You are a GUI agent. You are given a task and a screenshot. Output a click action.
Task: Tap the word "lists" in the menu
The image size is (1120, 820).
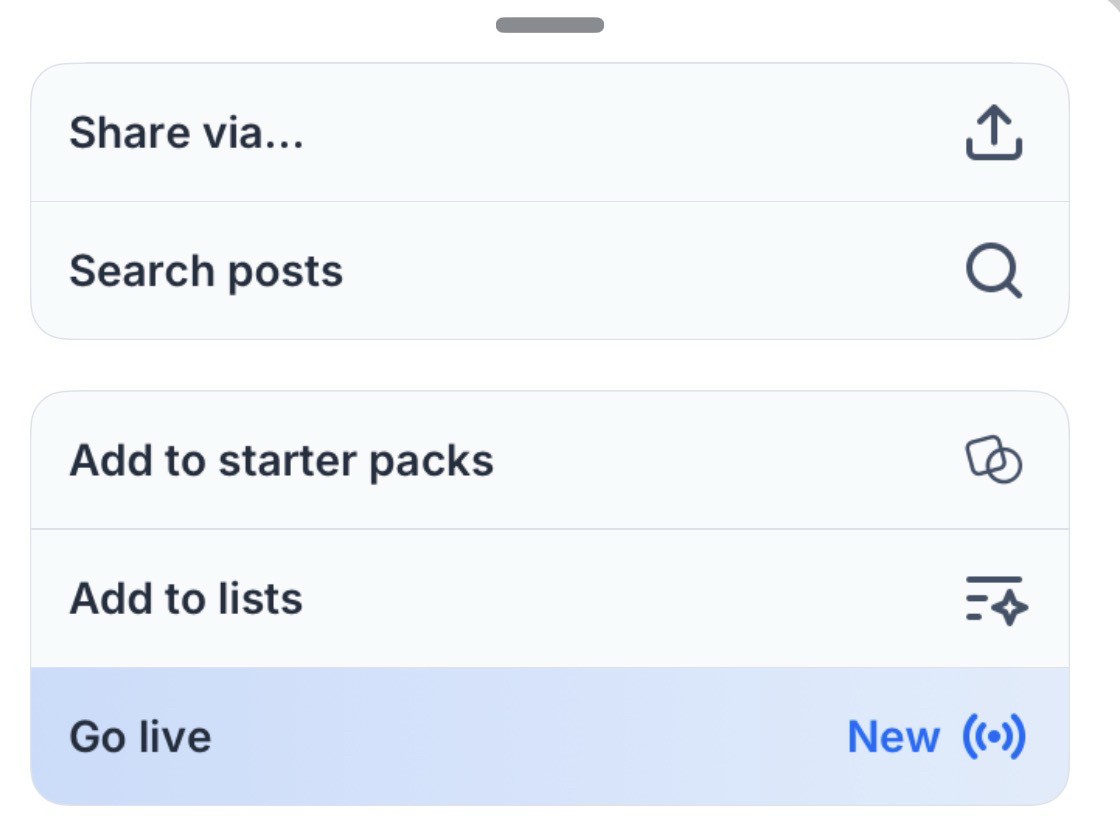pos(260,599)
